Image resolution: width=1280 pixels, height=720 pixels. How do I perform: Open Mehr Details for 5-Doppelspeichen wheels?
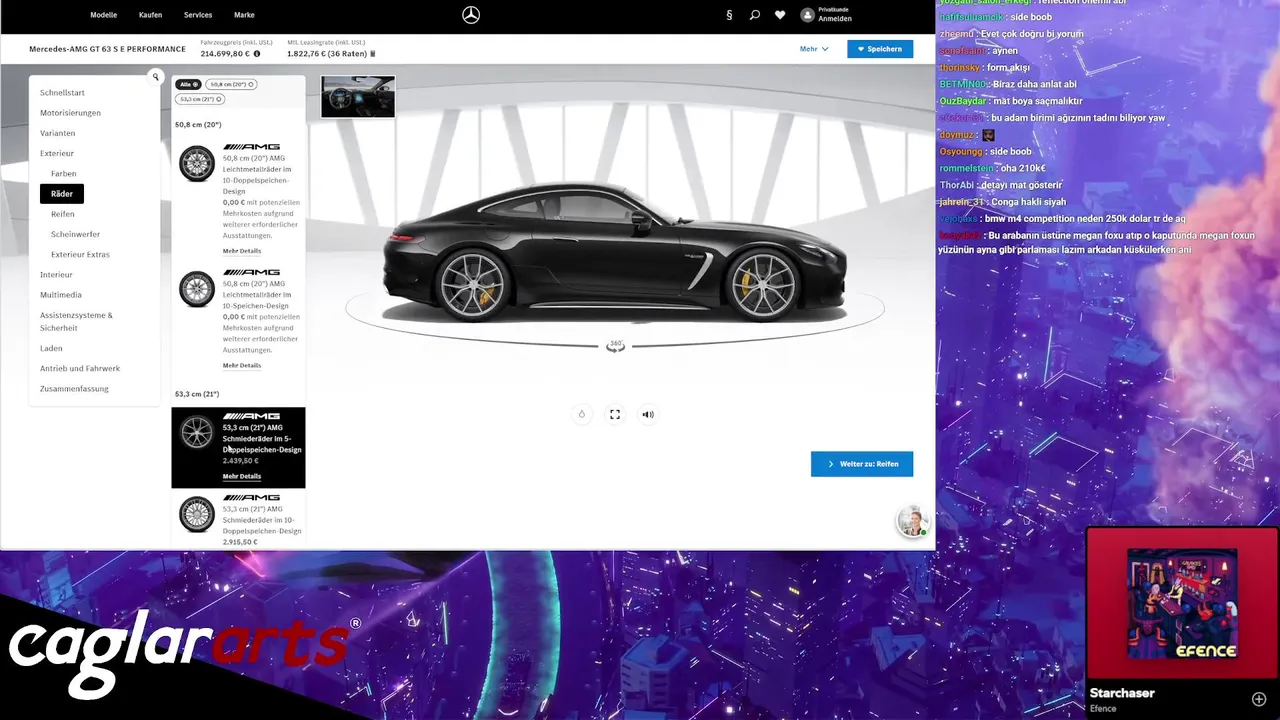[241, 476]
